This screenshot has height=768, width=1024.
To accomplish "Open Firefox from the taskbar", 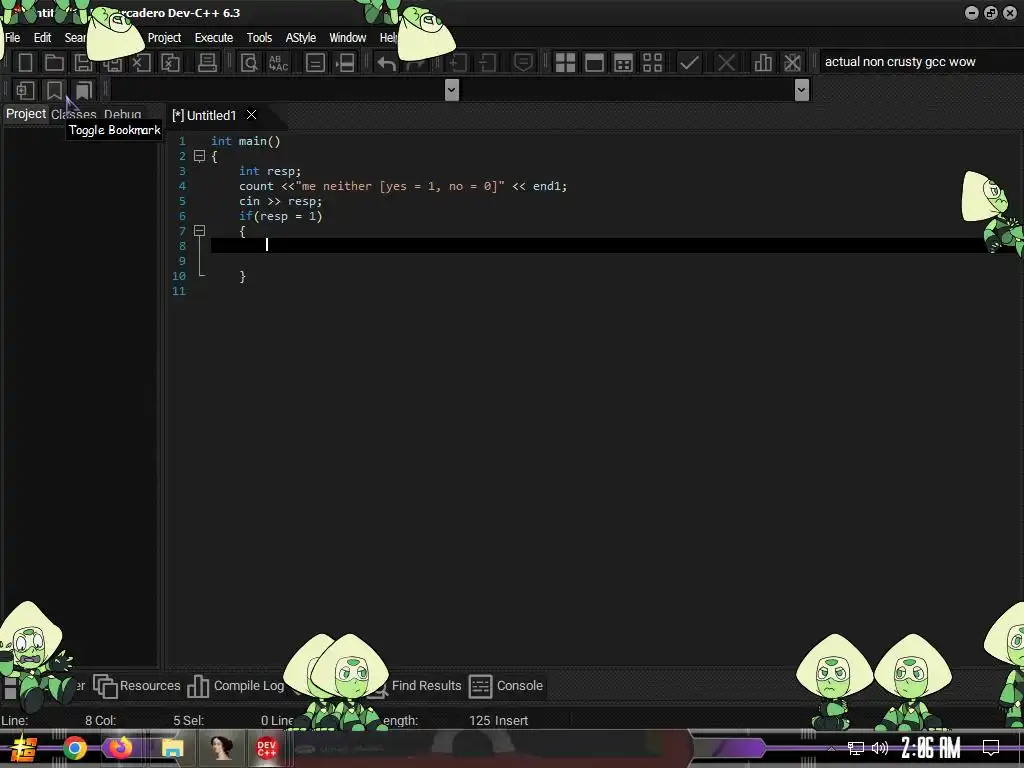I will (x=120, y=748).
